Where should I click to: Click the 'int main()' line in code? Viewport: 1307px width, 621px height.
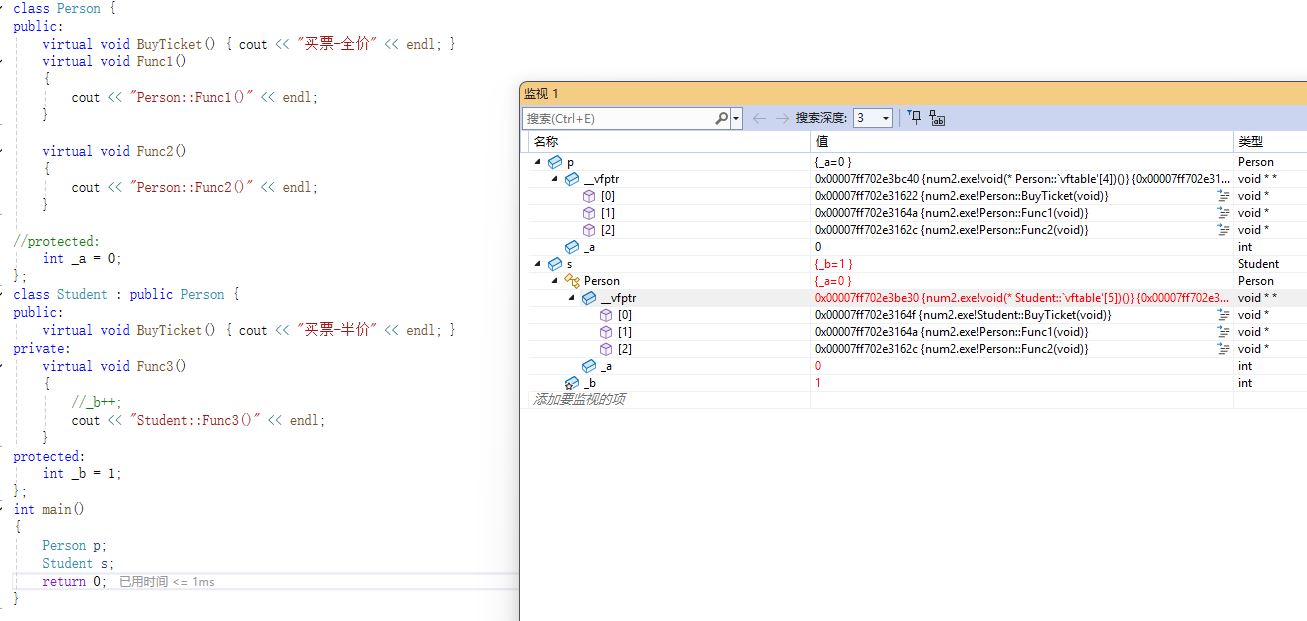pyautogui.click(x=49, y=509)
